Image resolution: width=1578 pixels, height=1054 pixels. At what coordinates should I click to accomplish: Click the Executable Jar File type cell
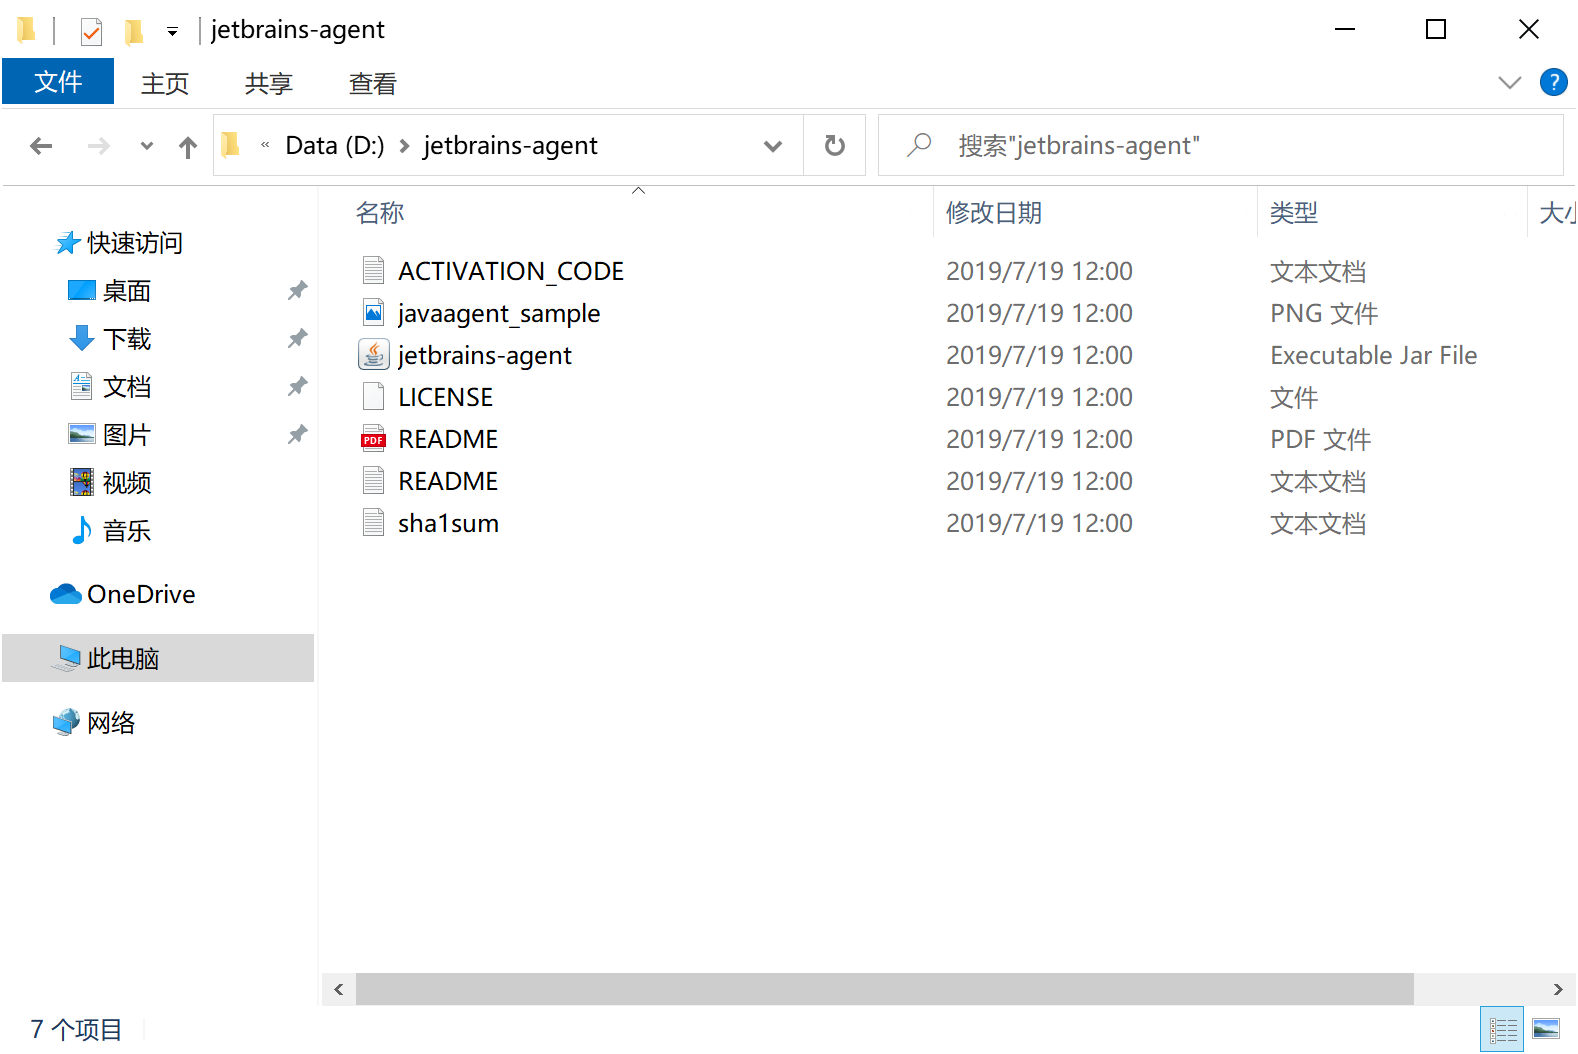tap(1374, 355)
